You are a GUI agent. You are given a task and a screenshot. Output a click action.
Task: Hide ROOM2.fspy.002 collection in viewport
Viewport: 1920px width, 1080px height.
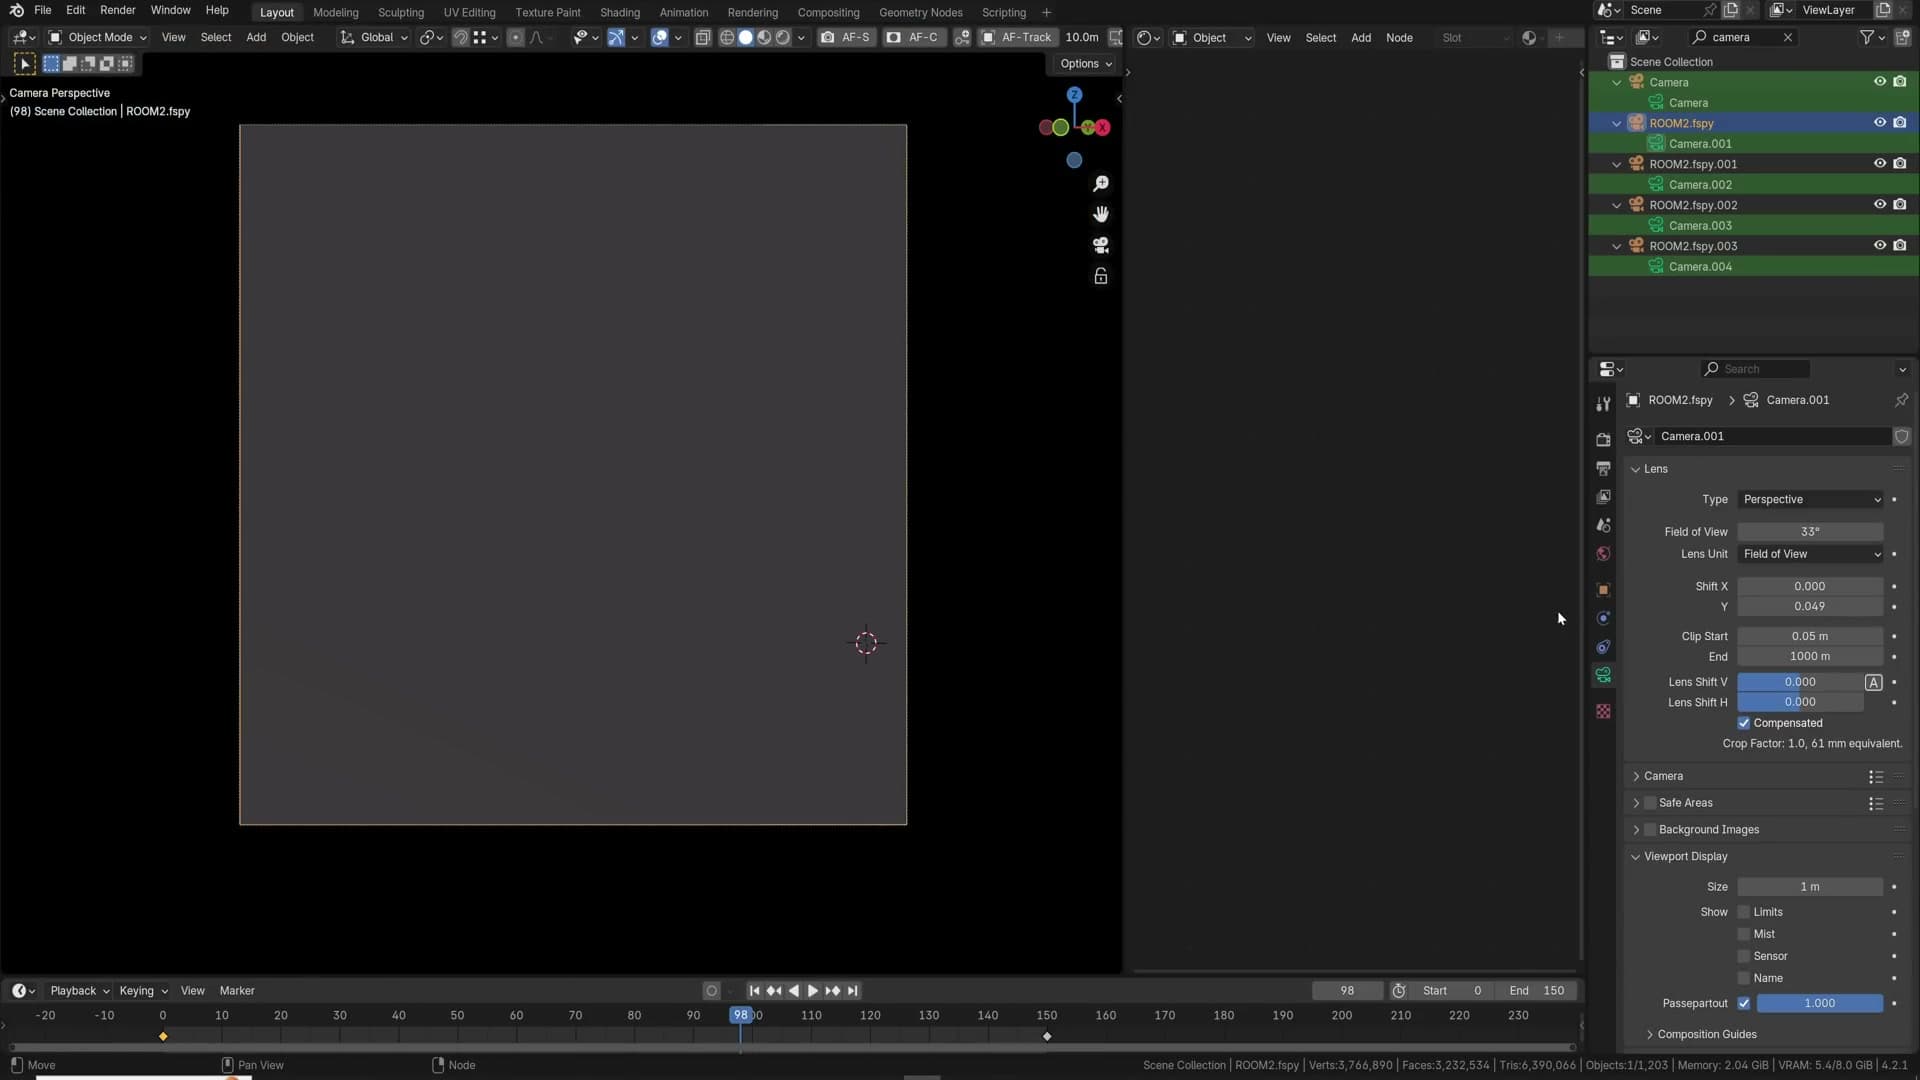click(x=1880, y=205)
